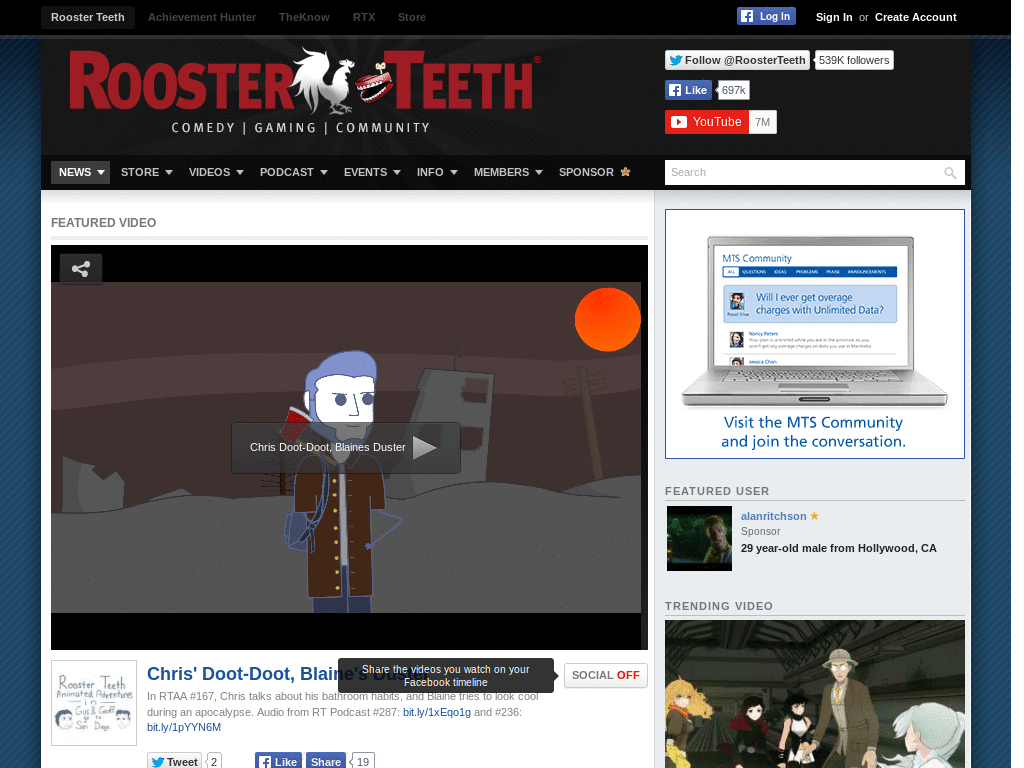Open the Rooster Teeth Animated Adventures thumbnail
Image resolution: width=1024 pixels, height=768 pixels.
(94, 703)
